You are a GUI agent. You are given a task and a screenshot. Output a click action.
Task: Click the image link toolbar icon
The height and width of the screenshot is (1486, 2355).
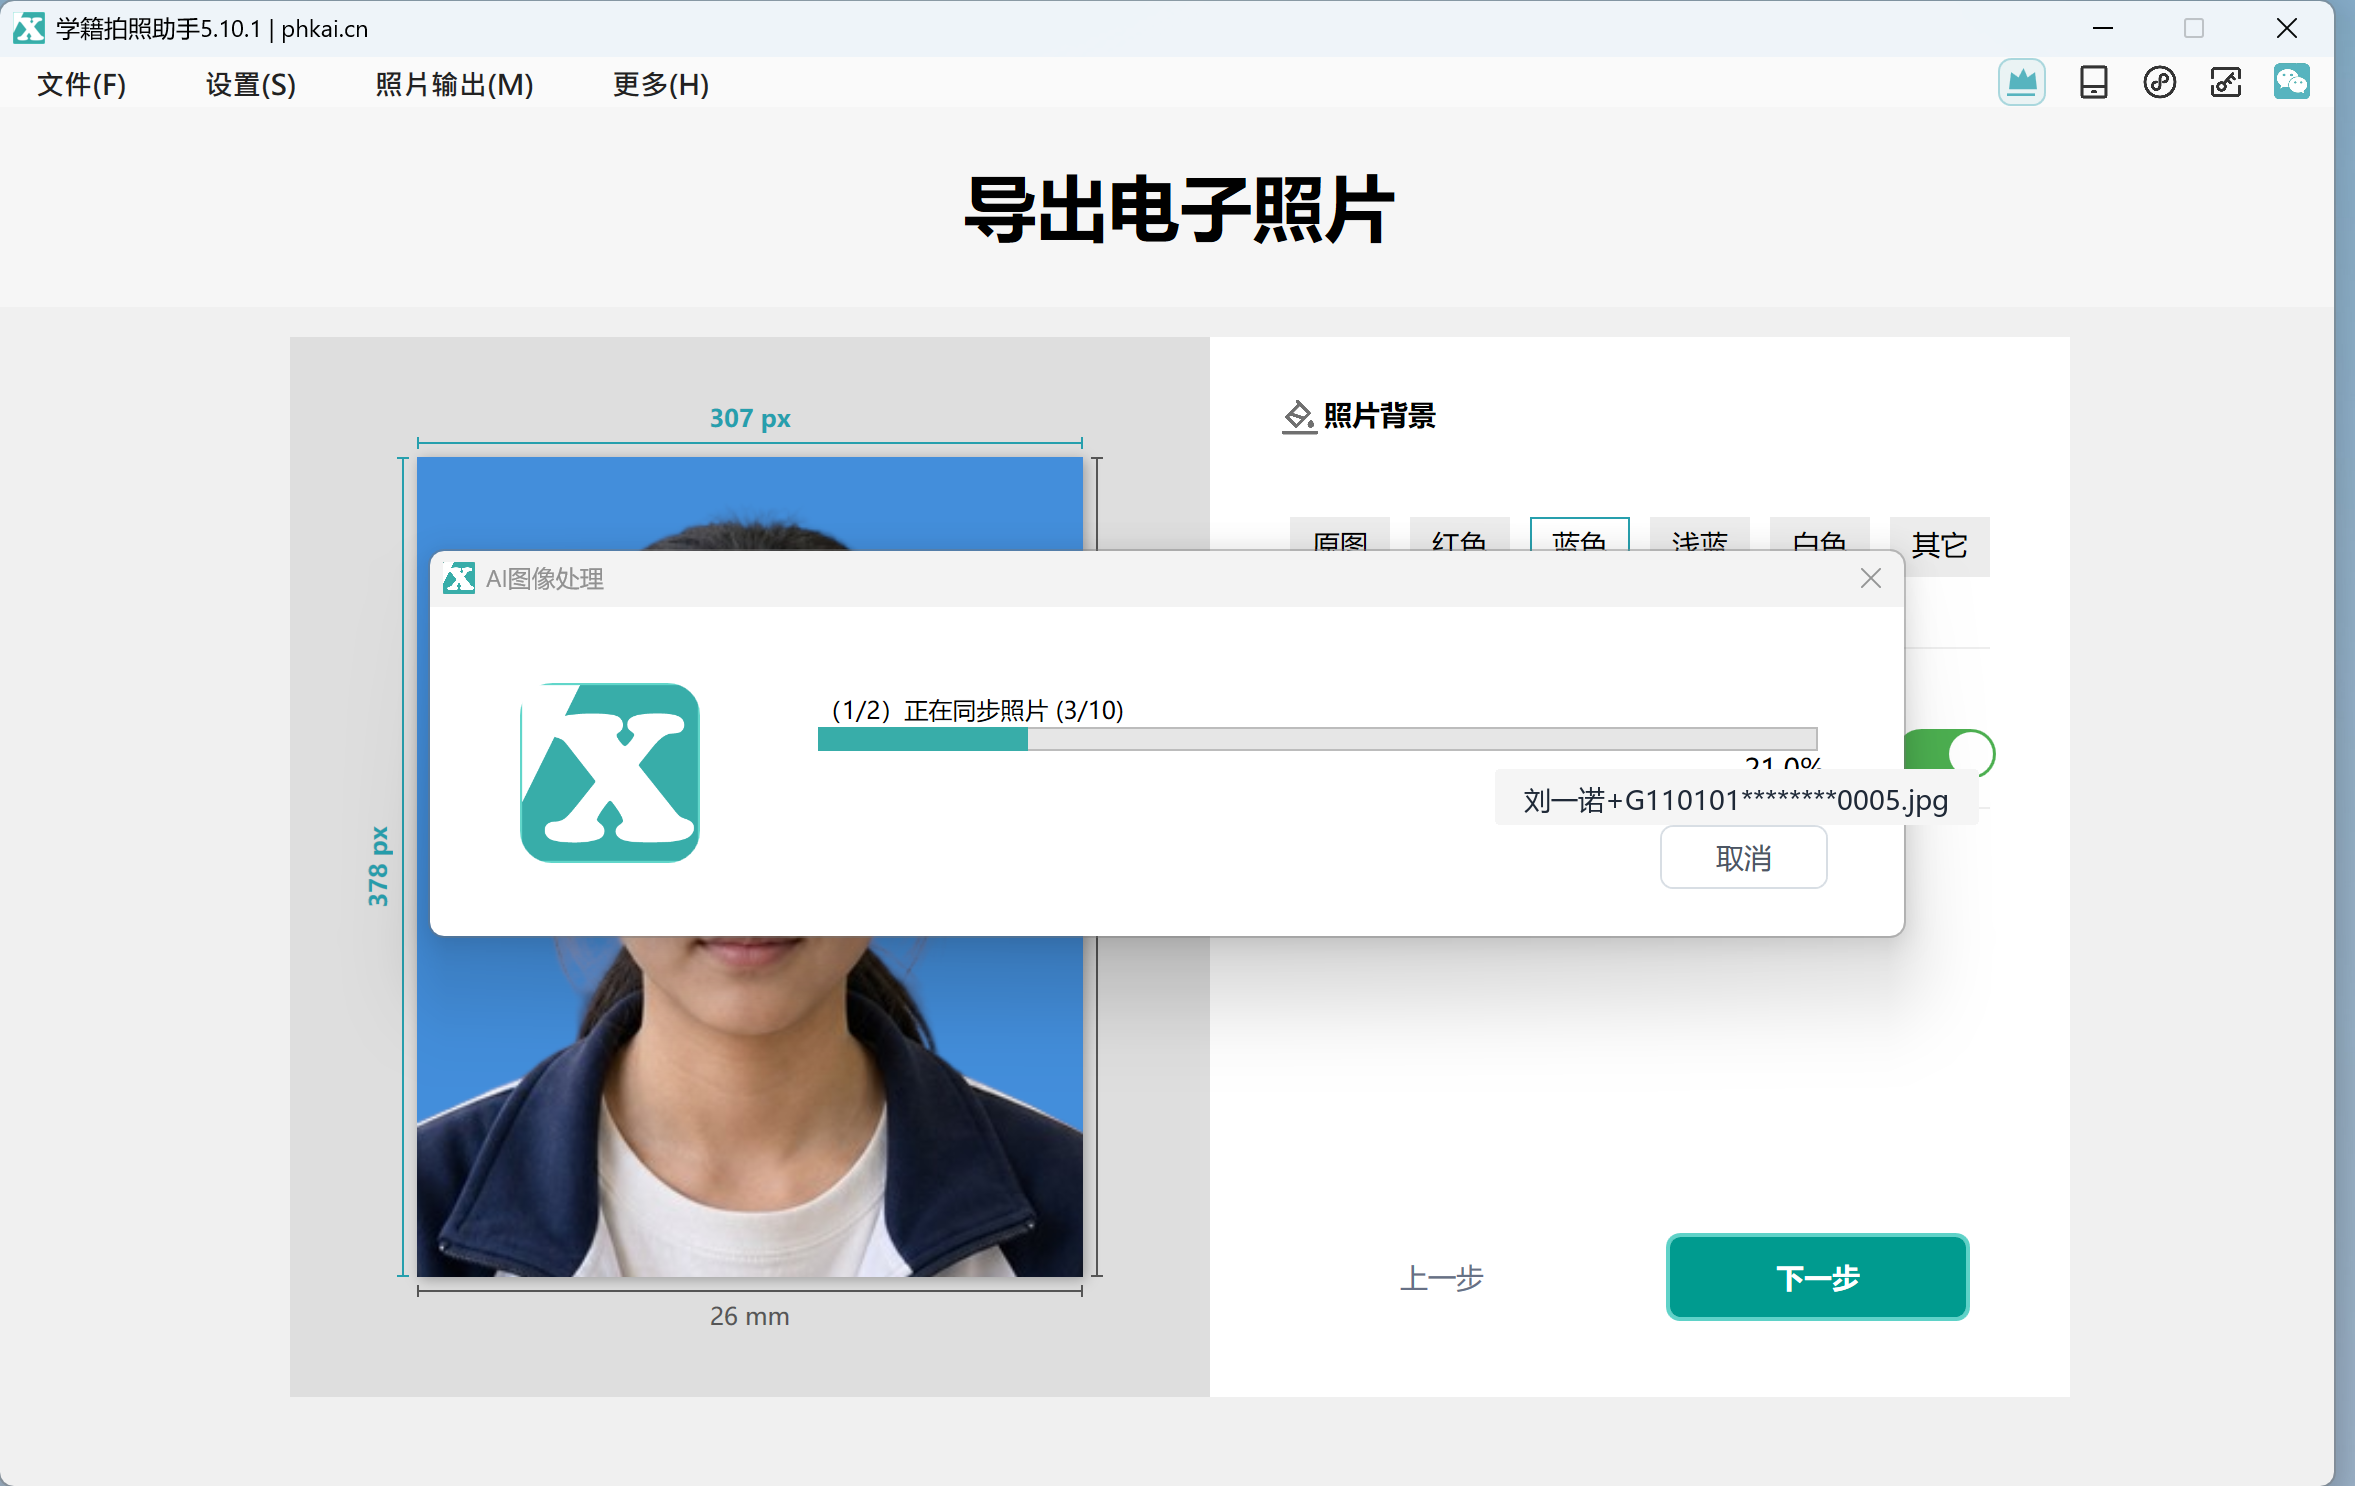click(2226, 82)
